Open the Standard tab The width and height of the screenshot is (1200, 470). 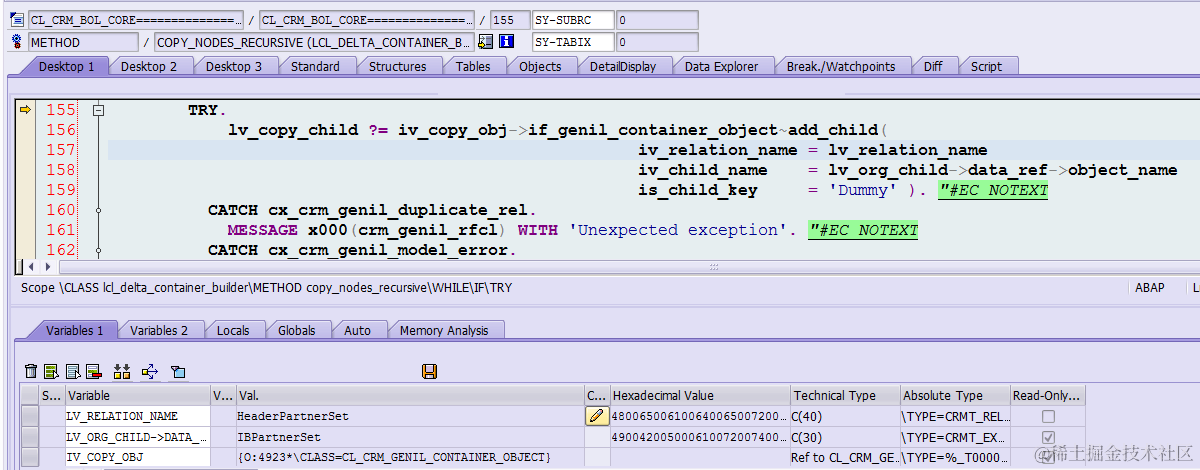(x=315, y=66)
